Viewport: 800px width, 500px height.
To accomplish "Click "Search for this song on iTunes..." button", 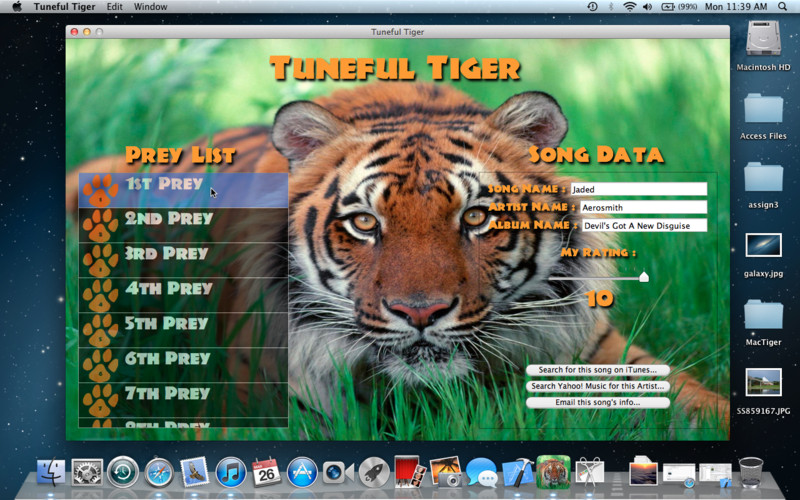I will pyautogui.click(x=597, y=370).
